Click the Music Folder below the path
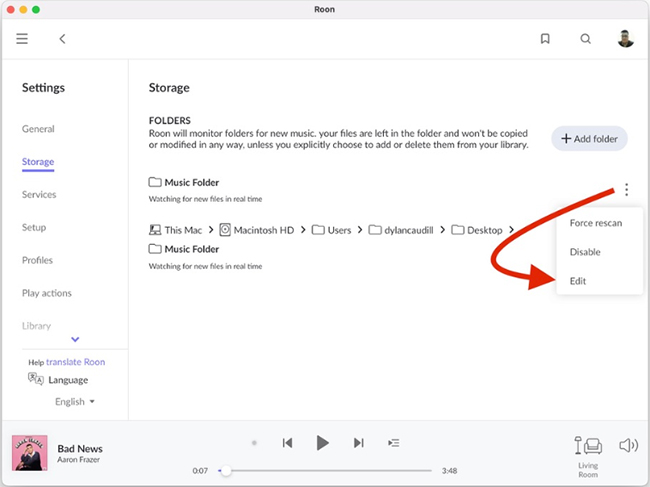The width and height of the screenshot is (650, 487). point(184,249)
